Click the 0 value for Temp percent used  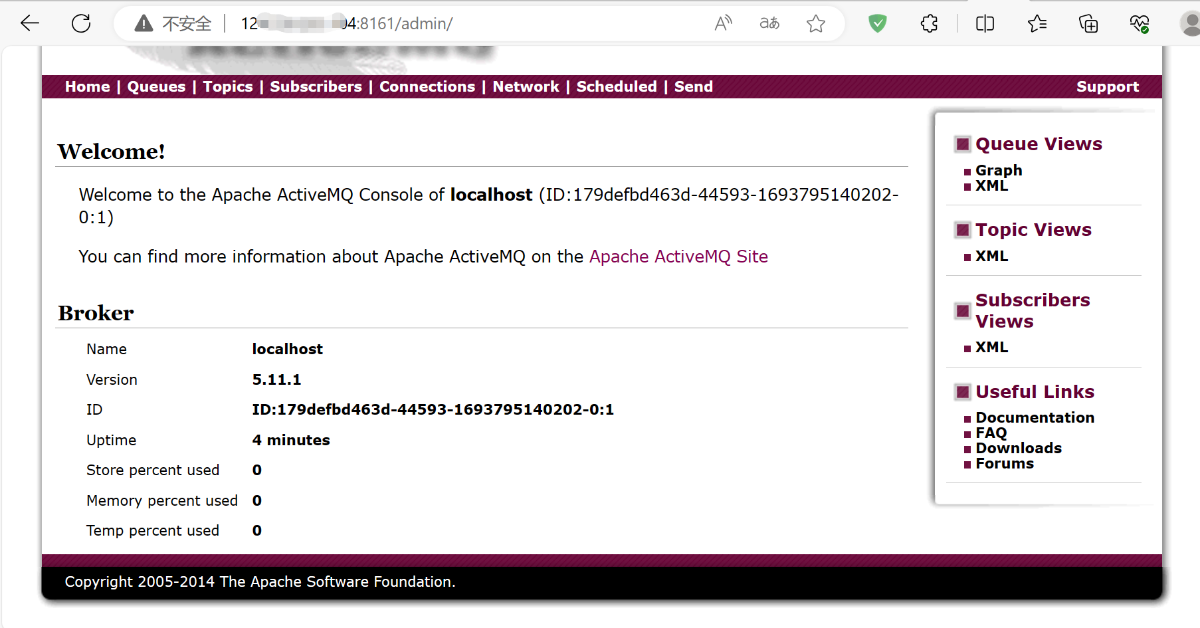click(x=257, y=531)
